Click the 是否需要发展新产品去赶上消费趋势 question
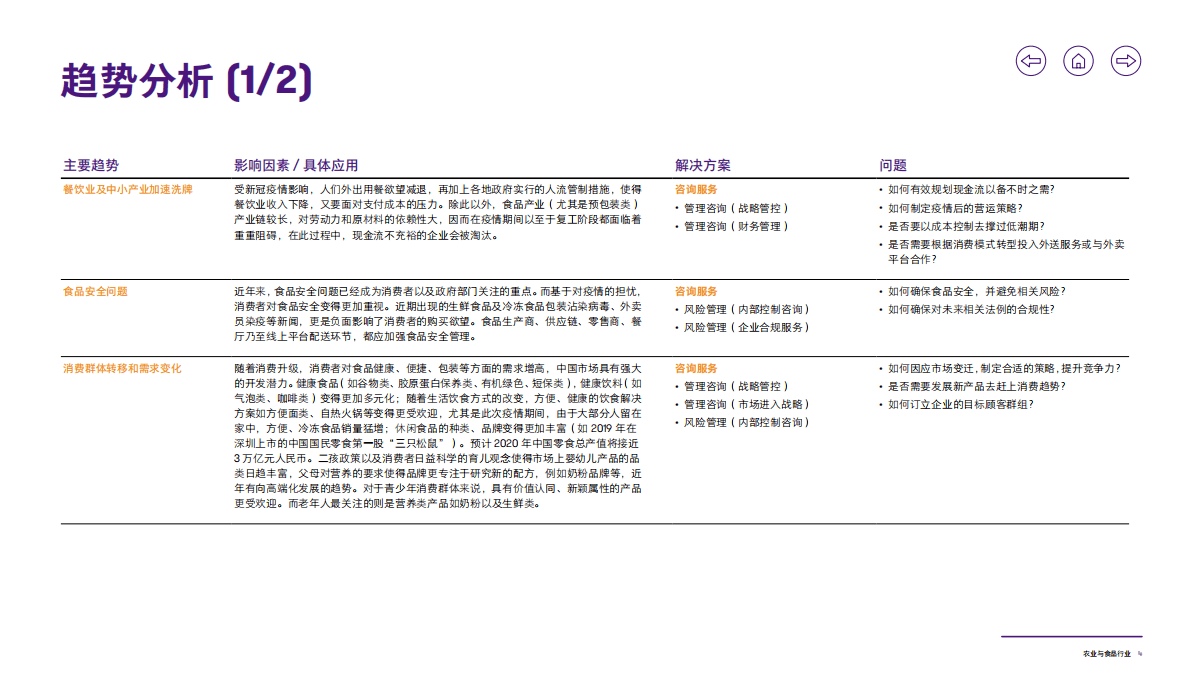The image size is (1190, 683). 976,386
